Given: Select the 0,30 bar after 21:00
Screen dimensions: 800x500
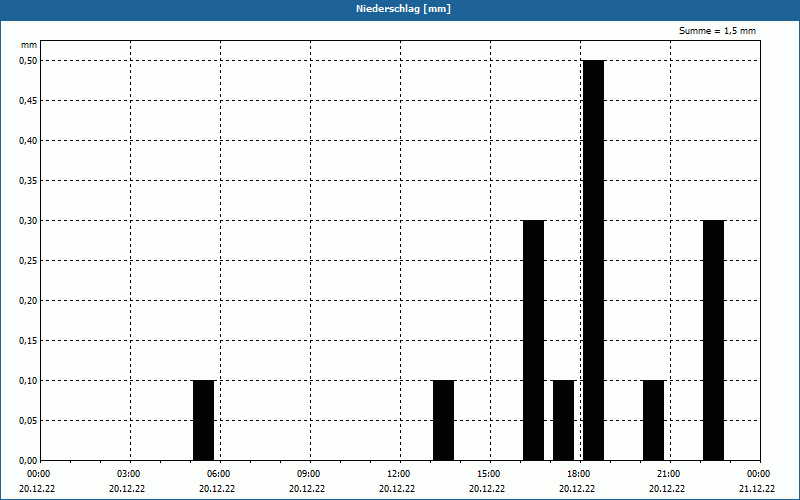Looking at the screenshot, I should [x=713, y=340].
